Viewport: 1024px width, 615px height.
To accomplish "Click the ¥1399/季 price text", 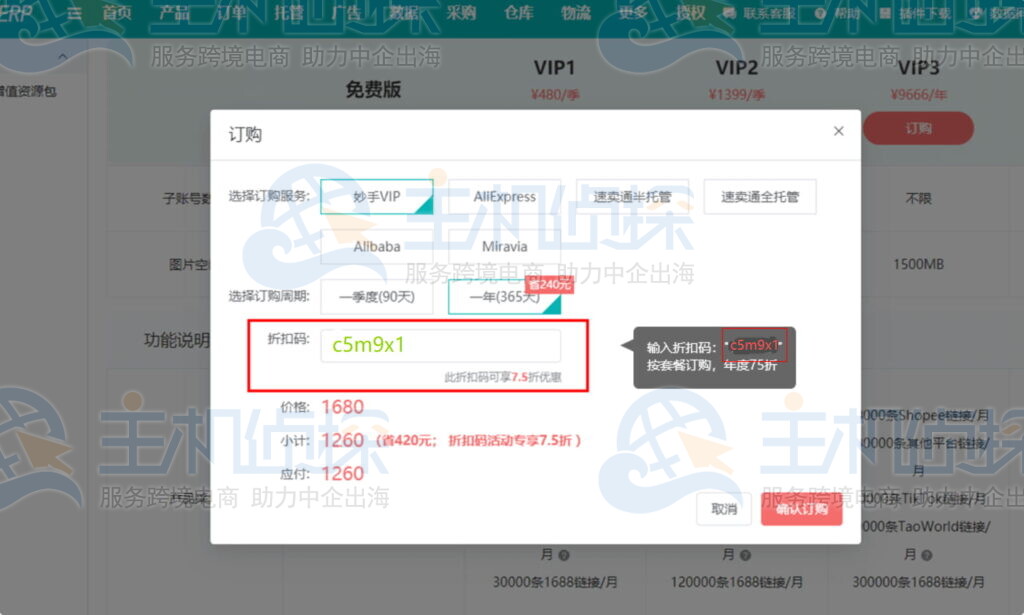I will coord(737,95).
